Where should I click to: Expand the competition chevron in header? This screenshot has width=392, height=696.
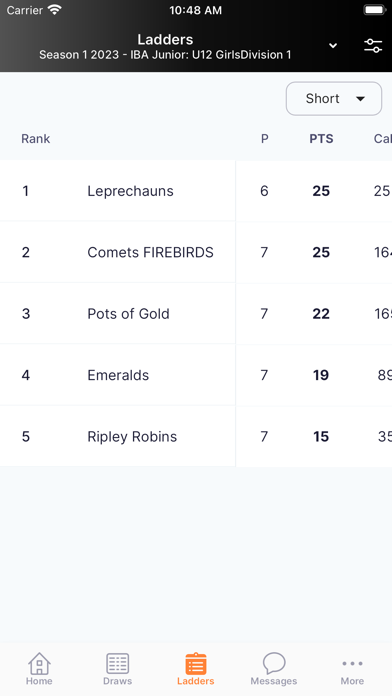[333, 45]
